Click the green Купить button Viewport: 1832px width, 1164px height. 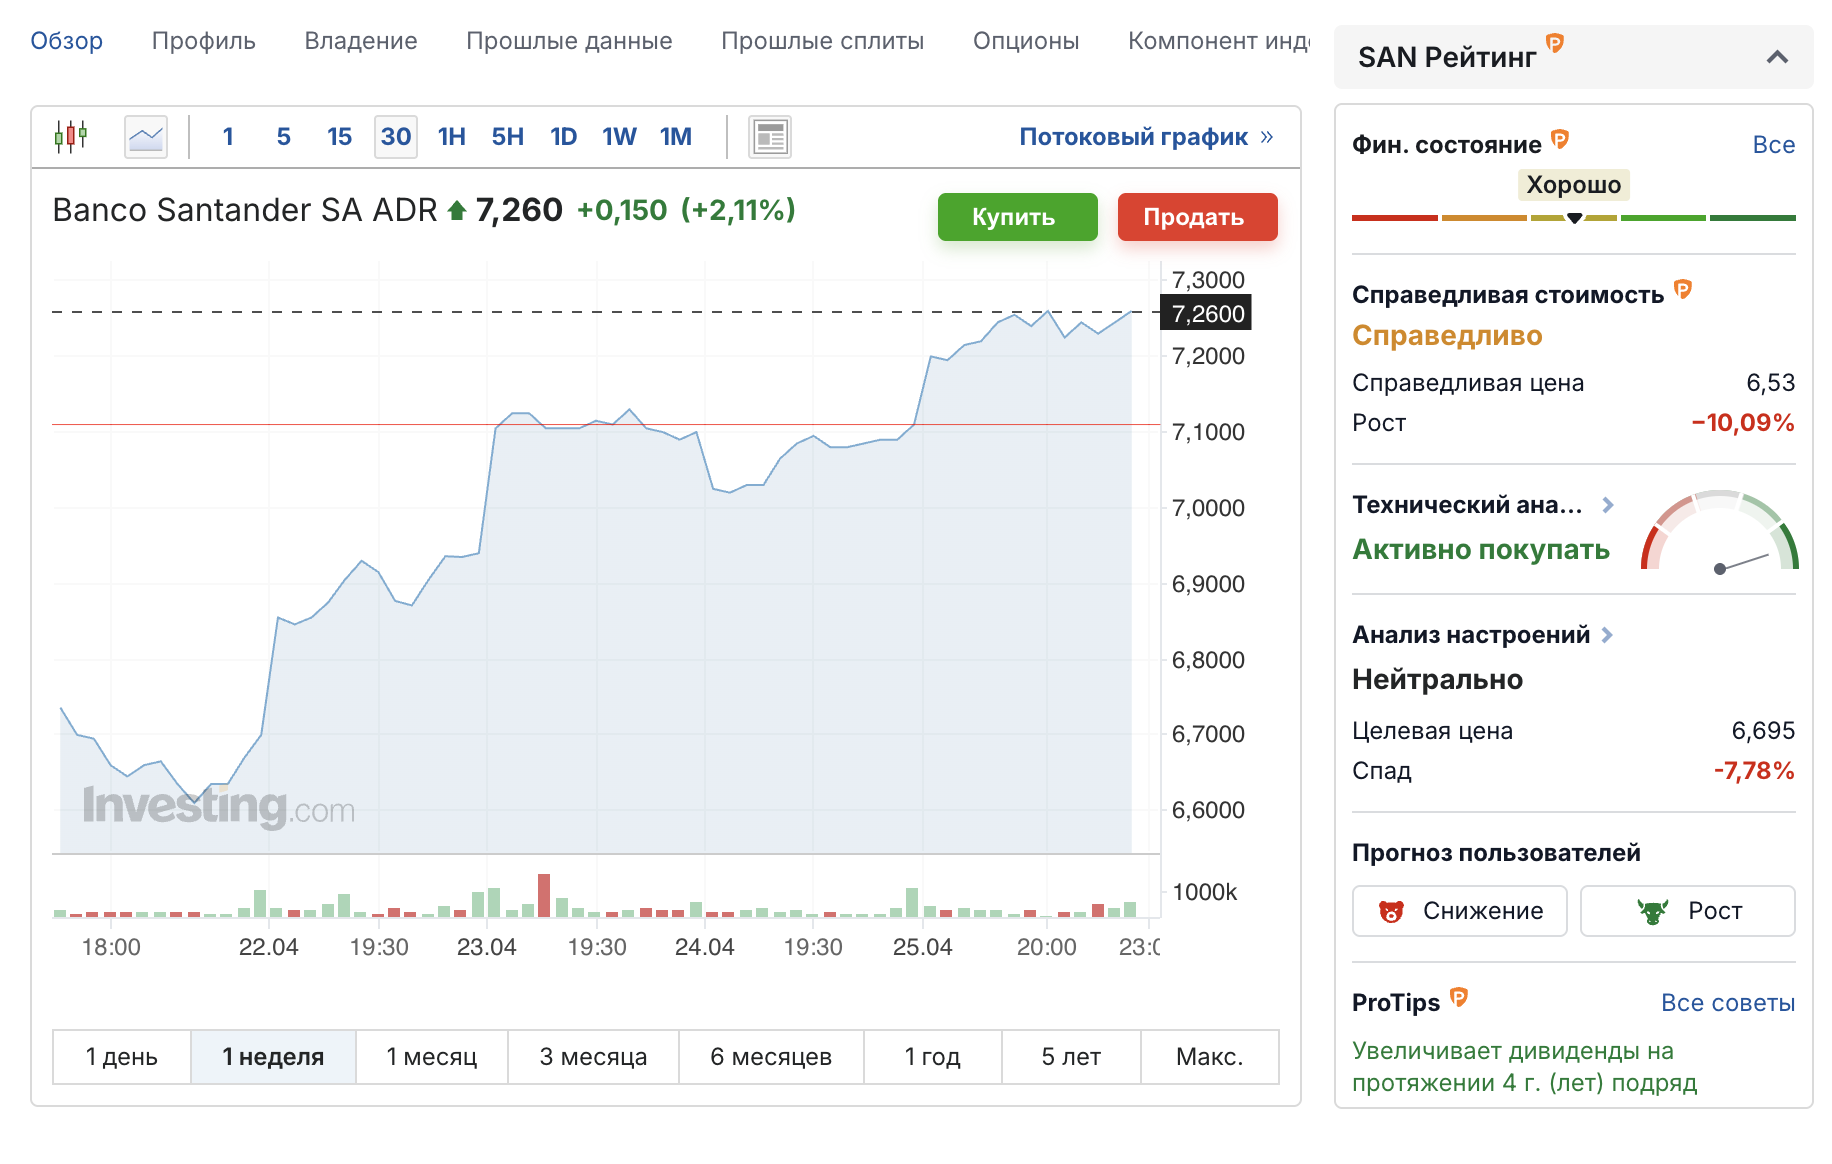(1018, 217)
